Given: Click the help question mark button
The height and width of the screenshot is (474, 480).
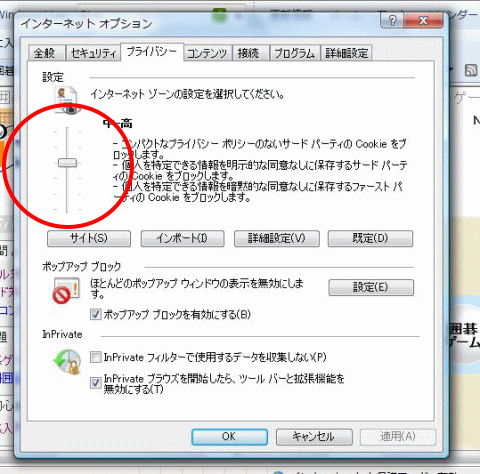Looking at the screenshot, I should [x=392, y=21].
